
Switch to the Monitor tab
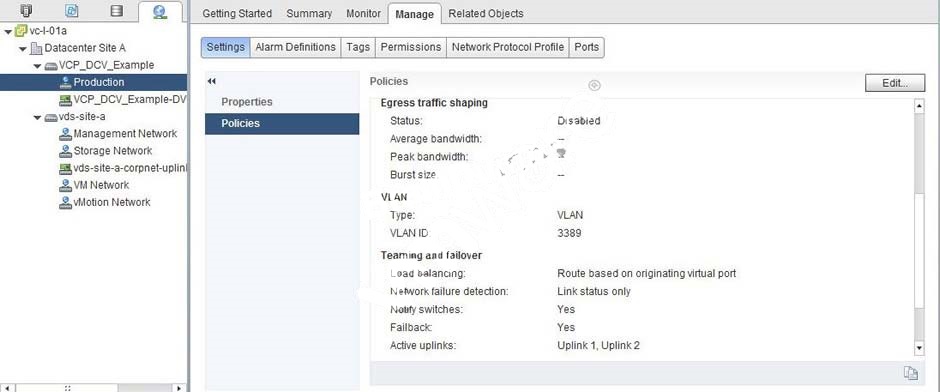click(363, 13)
